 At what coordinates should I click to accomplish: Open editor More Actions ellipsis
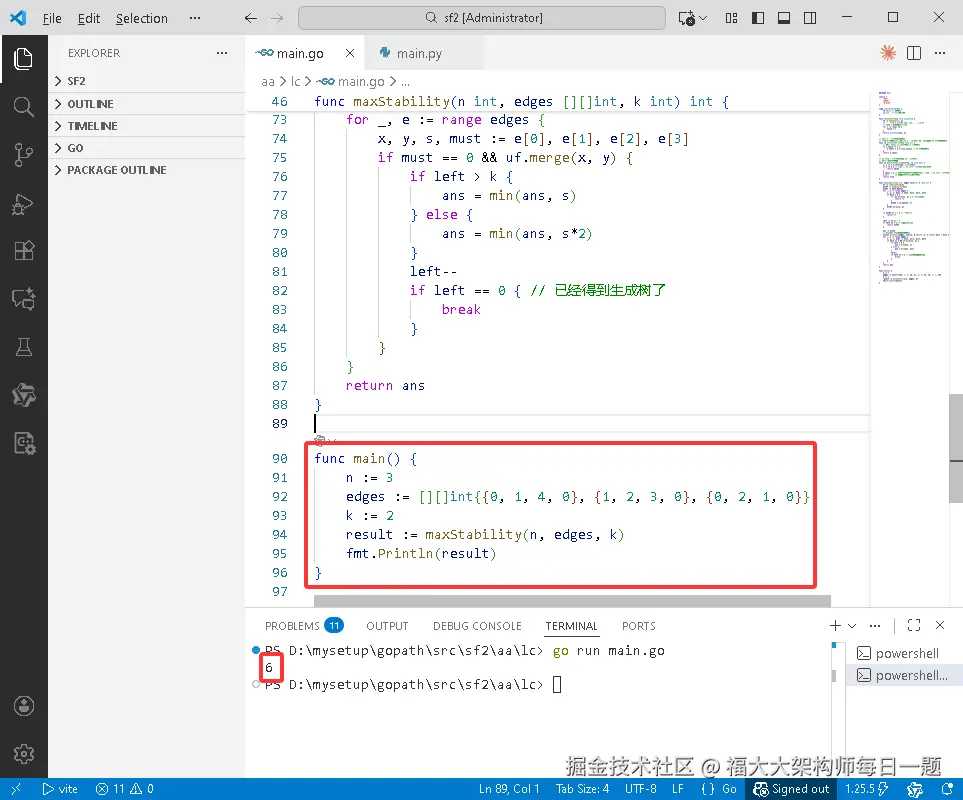(x=940, y=53)
